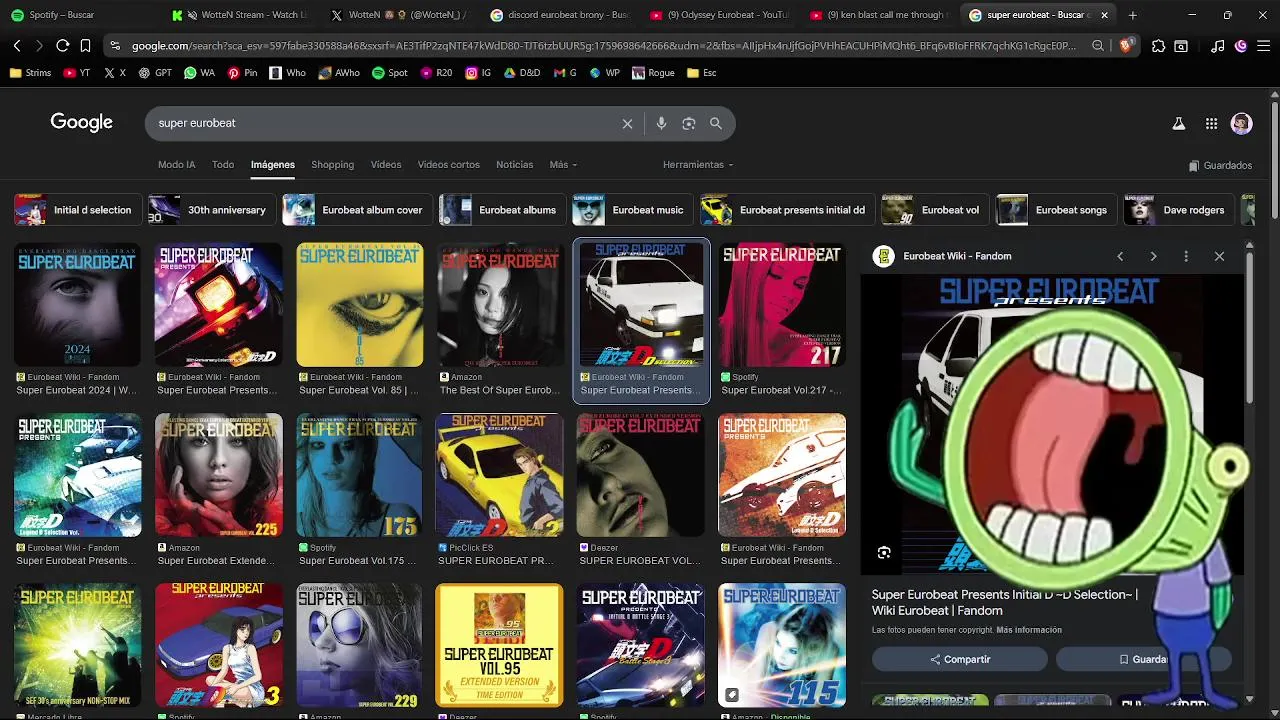Screen dimensions: 1280x720
Task: Open the browser extensions puzzle icon
Action: 1158,46
